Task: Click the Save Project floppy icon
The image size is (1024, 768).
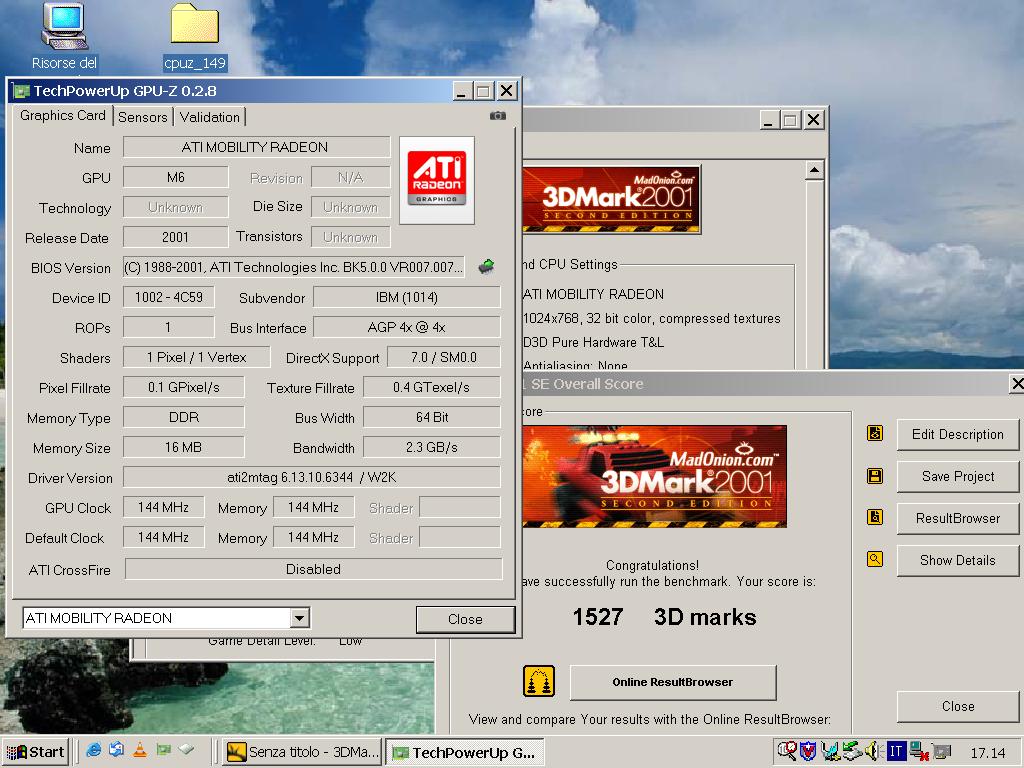Action: 875,475
